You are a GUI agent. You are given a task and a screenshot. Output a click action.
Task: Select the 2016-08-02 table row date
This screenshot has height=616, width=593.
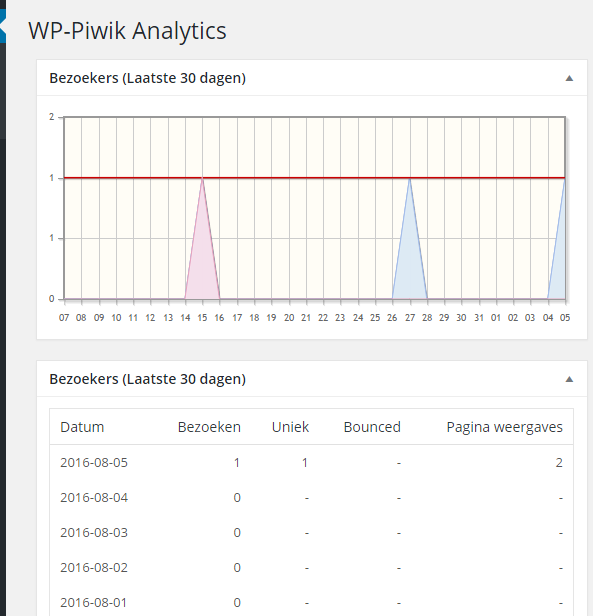[94, 568]
